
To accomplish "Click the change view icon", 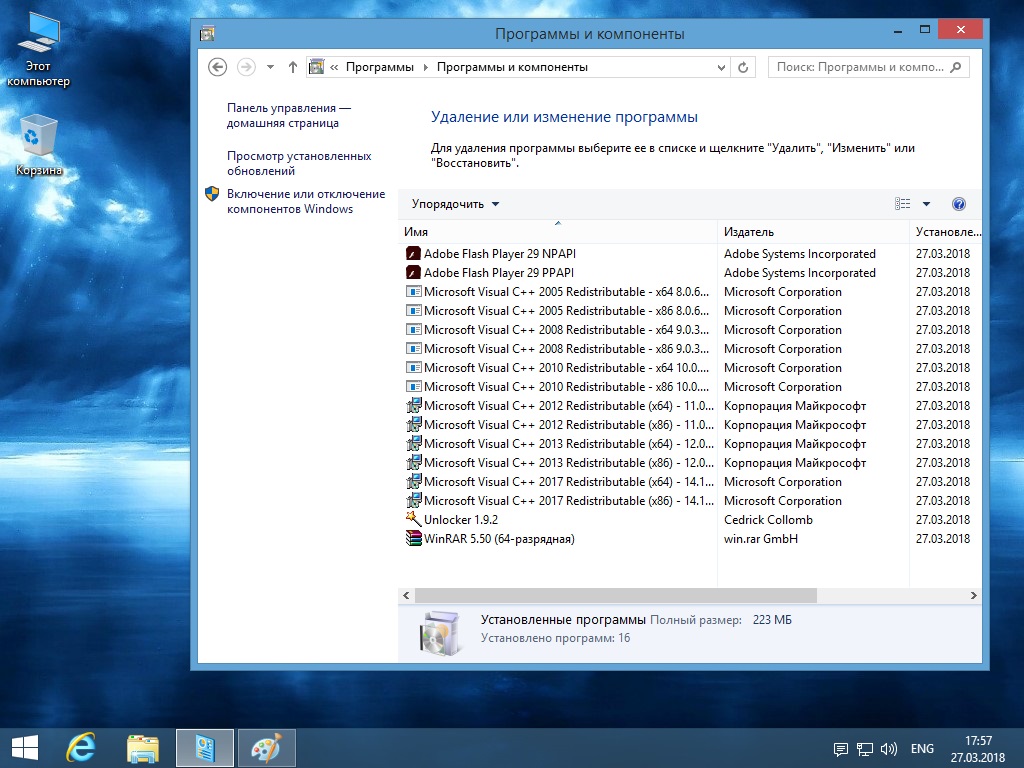I will [903, 204].
